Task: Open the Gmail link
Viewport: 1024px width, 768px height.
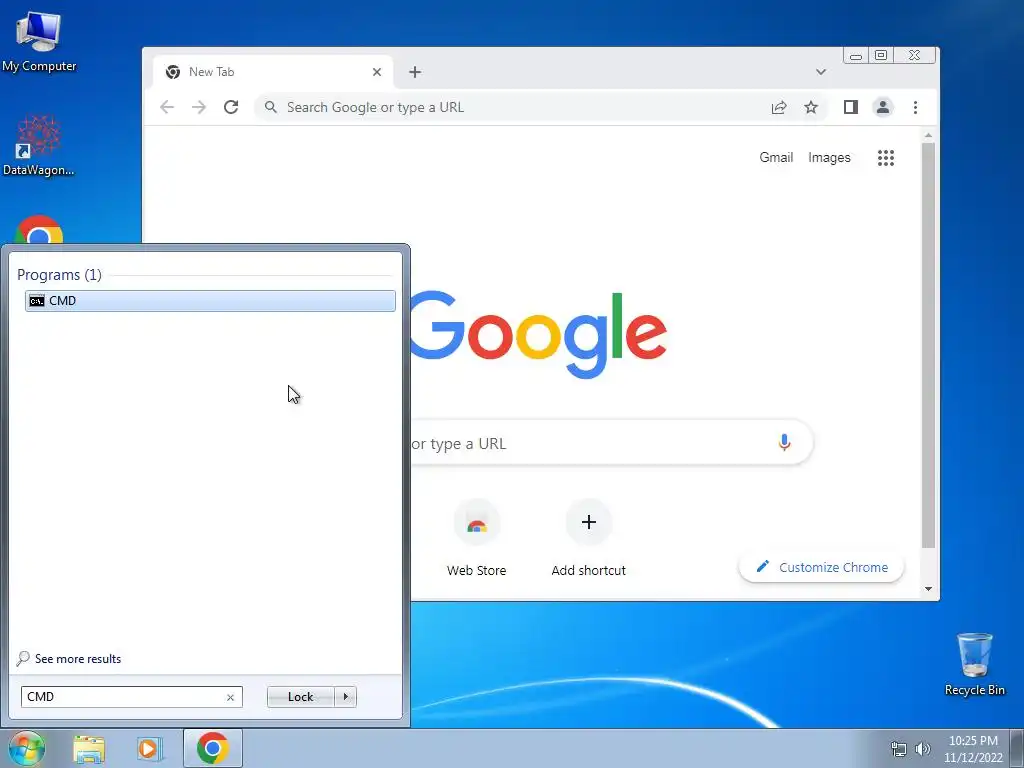Action: pos(776,157)
